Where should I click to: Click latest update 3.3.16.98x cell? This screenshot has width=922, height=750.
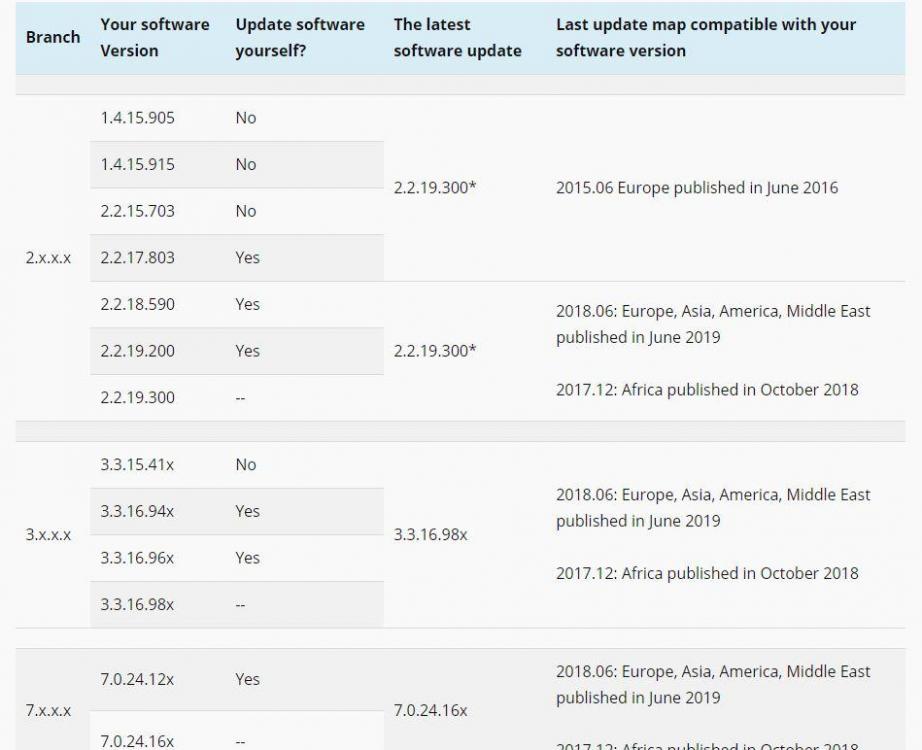point(430,535)
